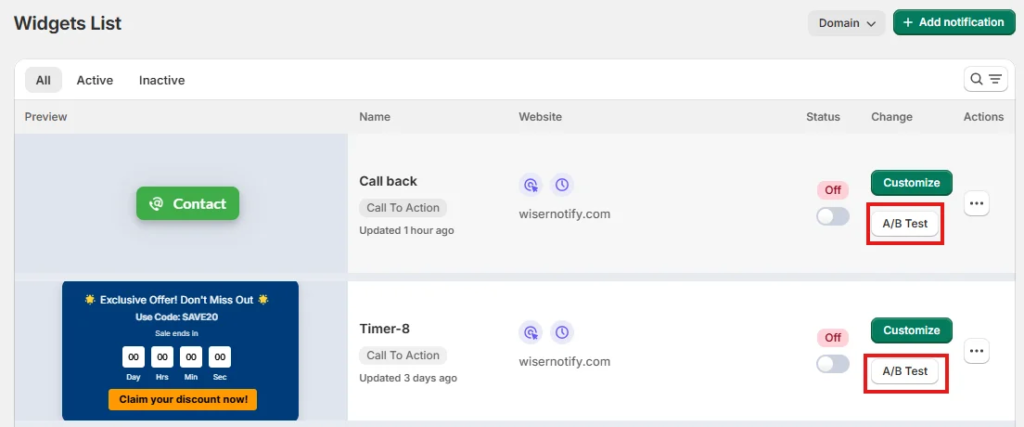Screen dimensions: 1024x427
Task: Turn on the Timer-8 status toggle
Action: 832,364
